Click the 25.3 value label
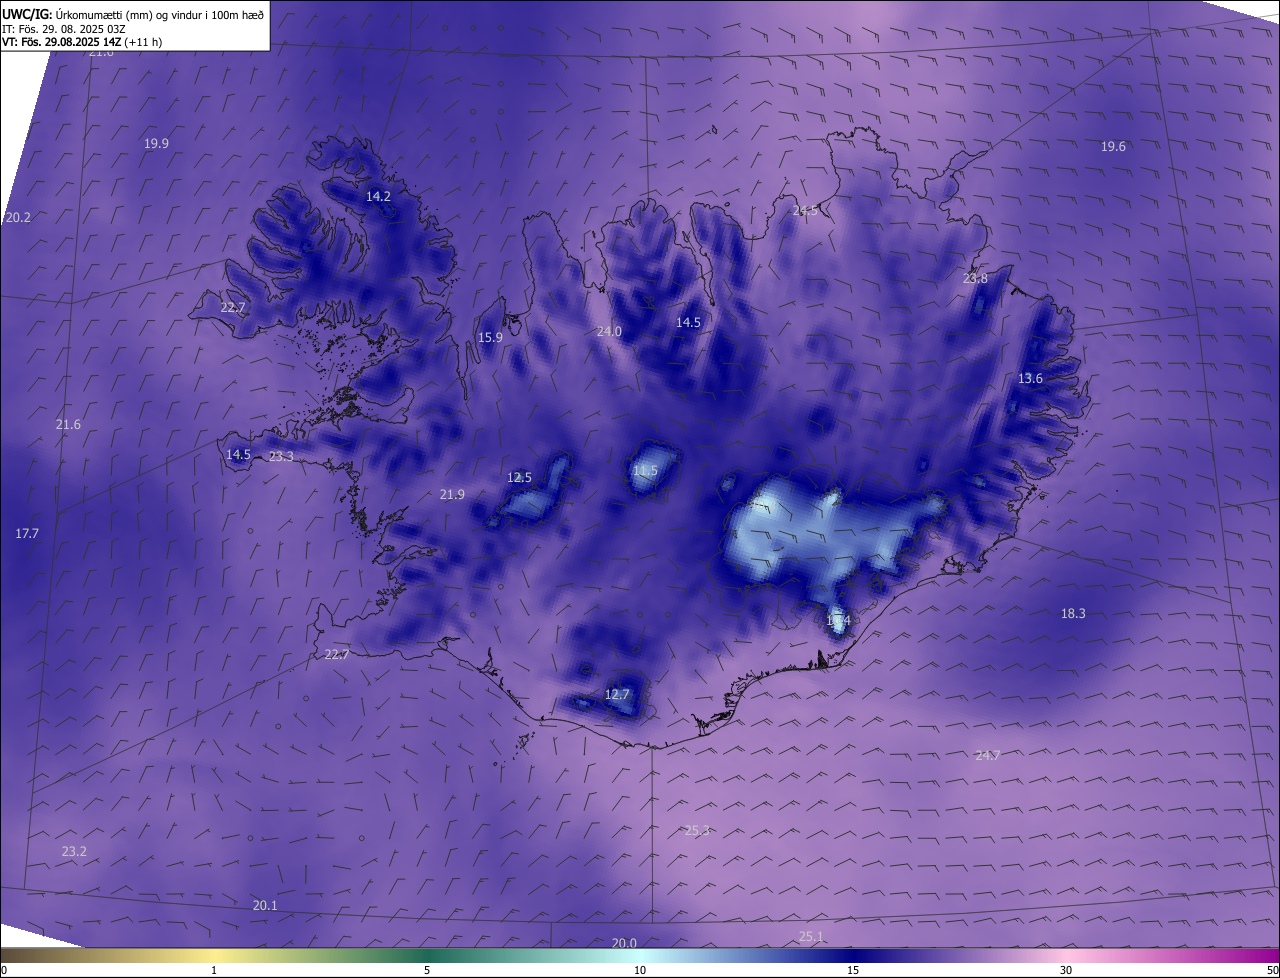The image size is (1280, 978). (x=697, y=831)
